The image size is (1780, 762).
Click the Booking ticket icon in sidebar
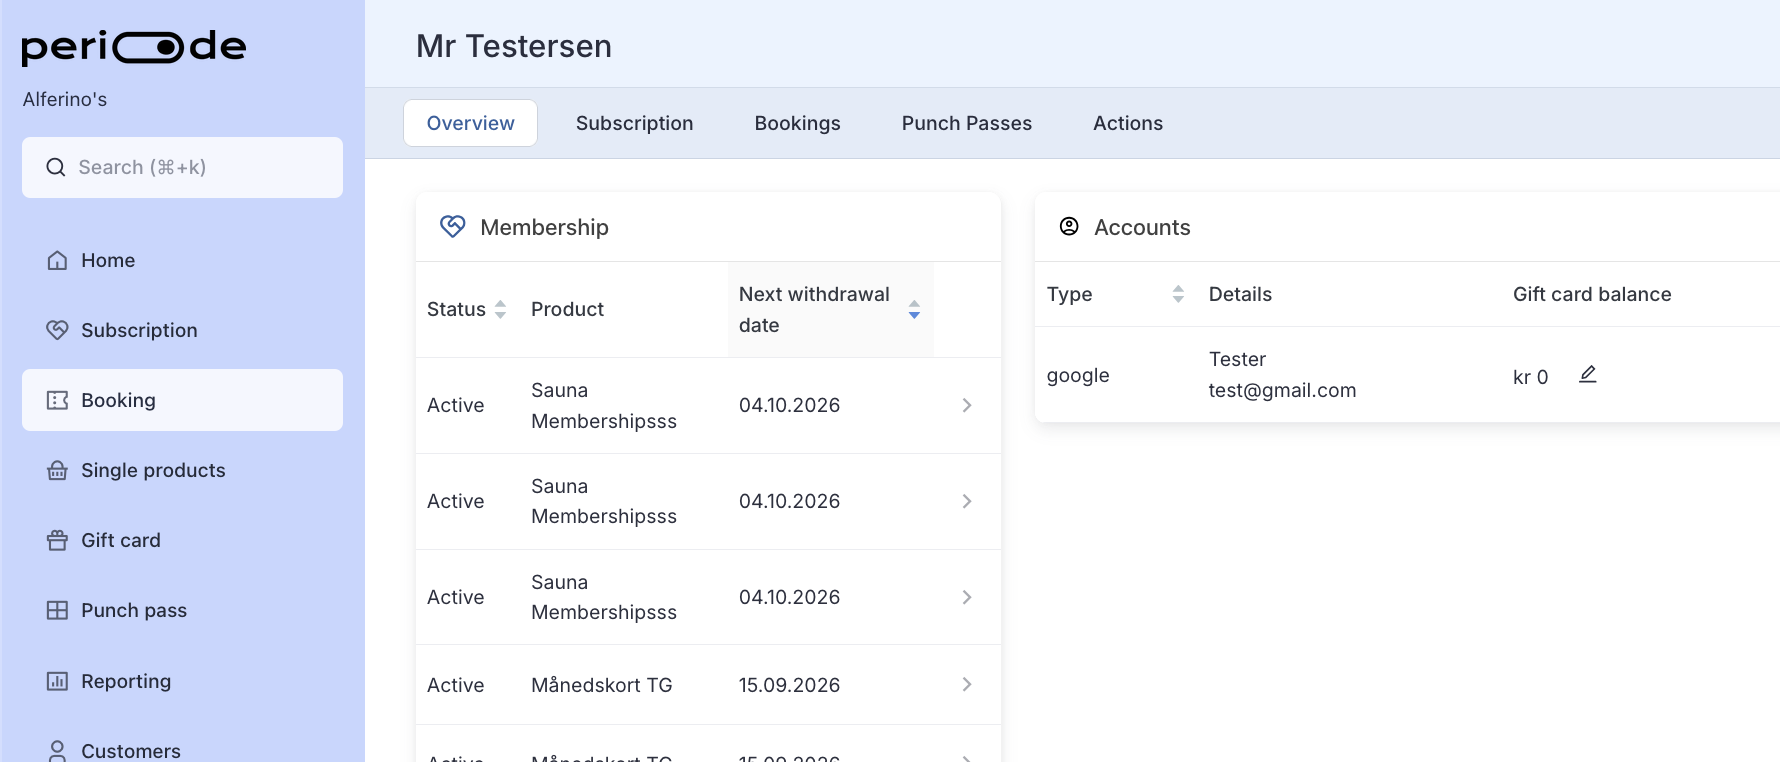tap(57, 400)
